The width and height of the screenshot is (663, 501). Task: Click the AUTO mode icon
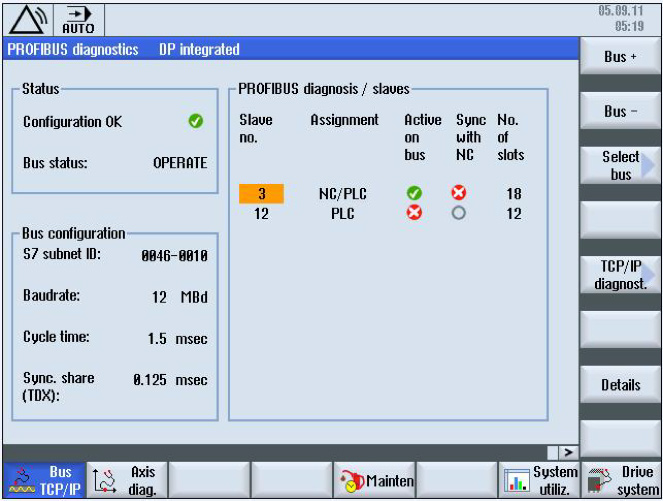pos(79,20)
